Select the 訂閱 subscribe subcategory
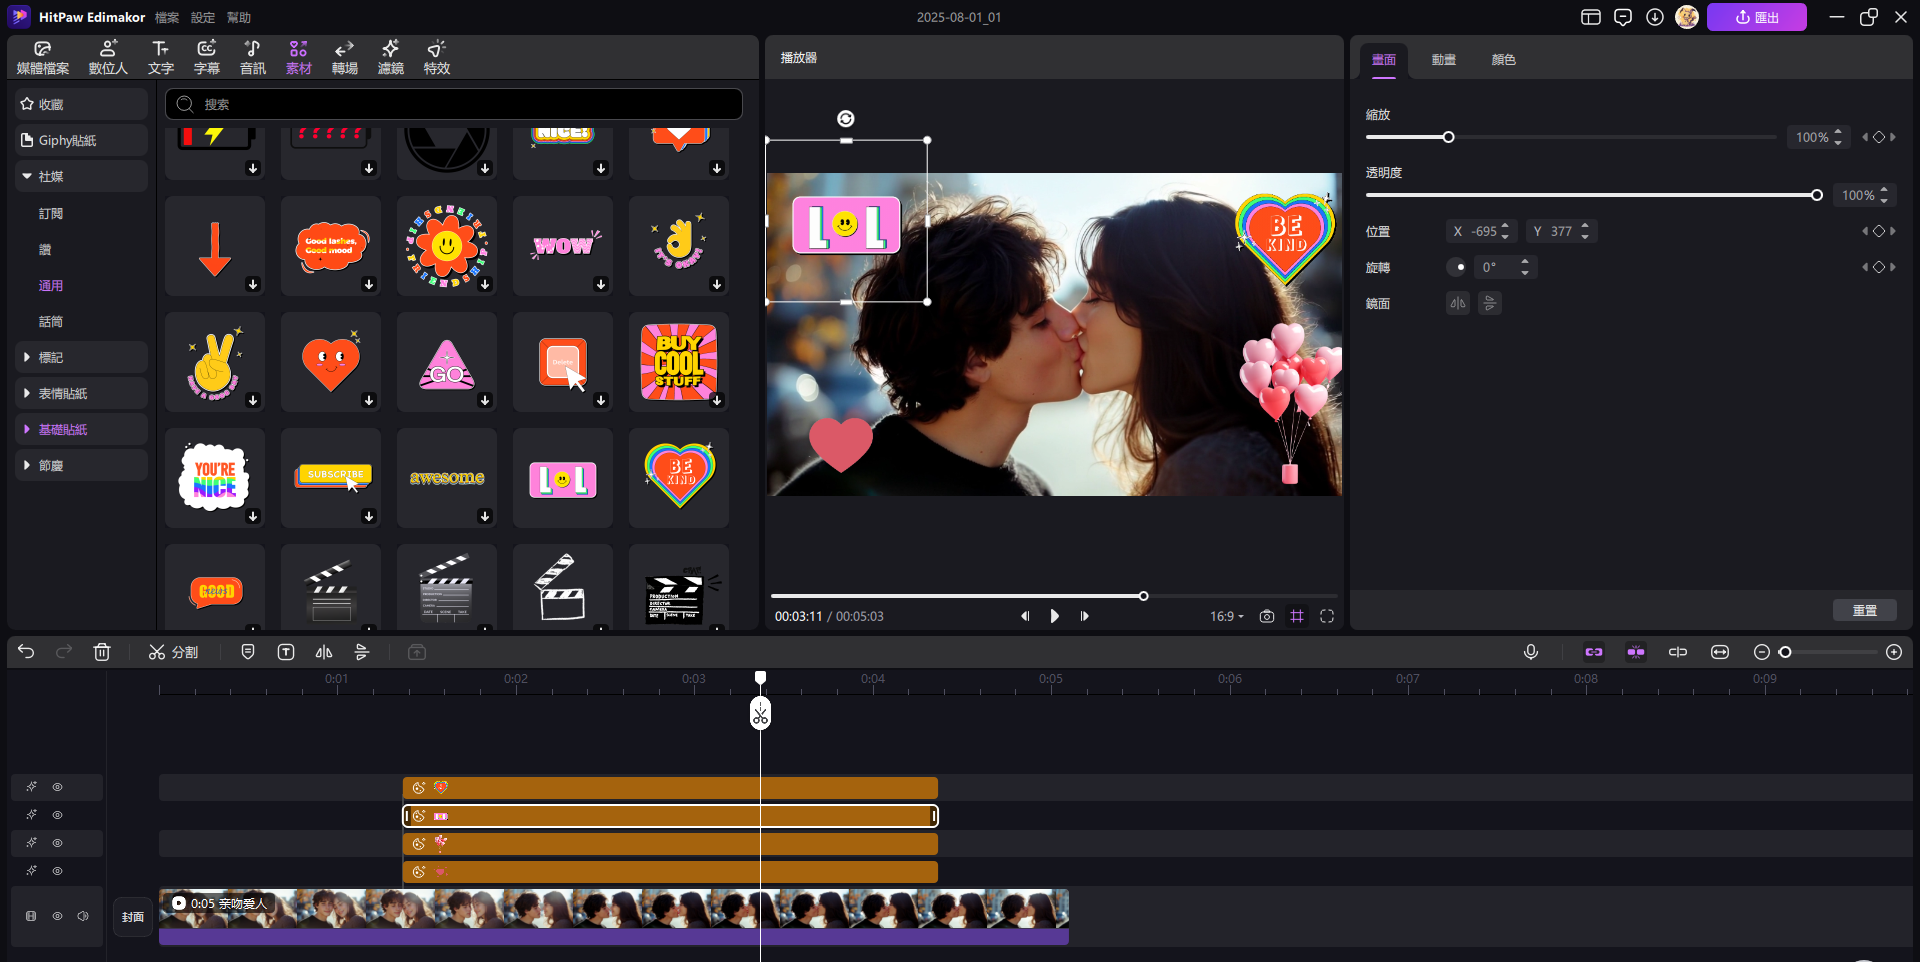 (x=51, y=213)
